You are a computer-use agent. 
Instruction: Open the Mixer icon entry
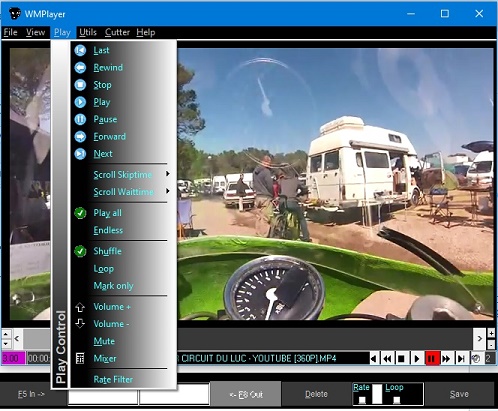80,359
